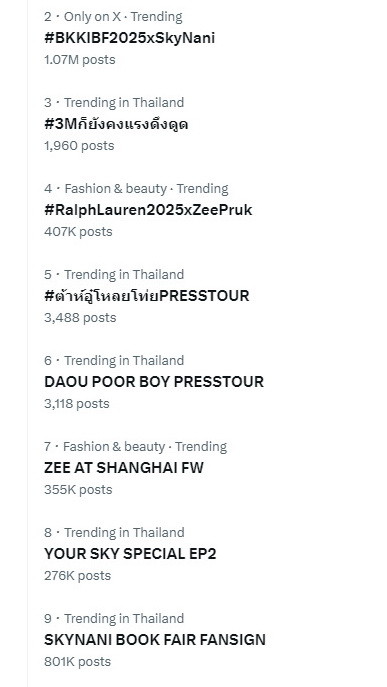
Task: Click the '4 · Fashion & beauty · Trending' label
Action: [136, 189]
